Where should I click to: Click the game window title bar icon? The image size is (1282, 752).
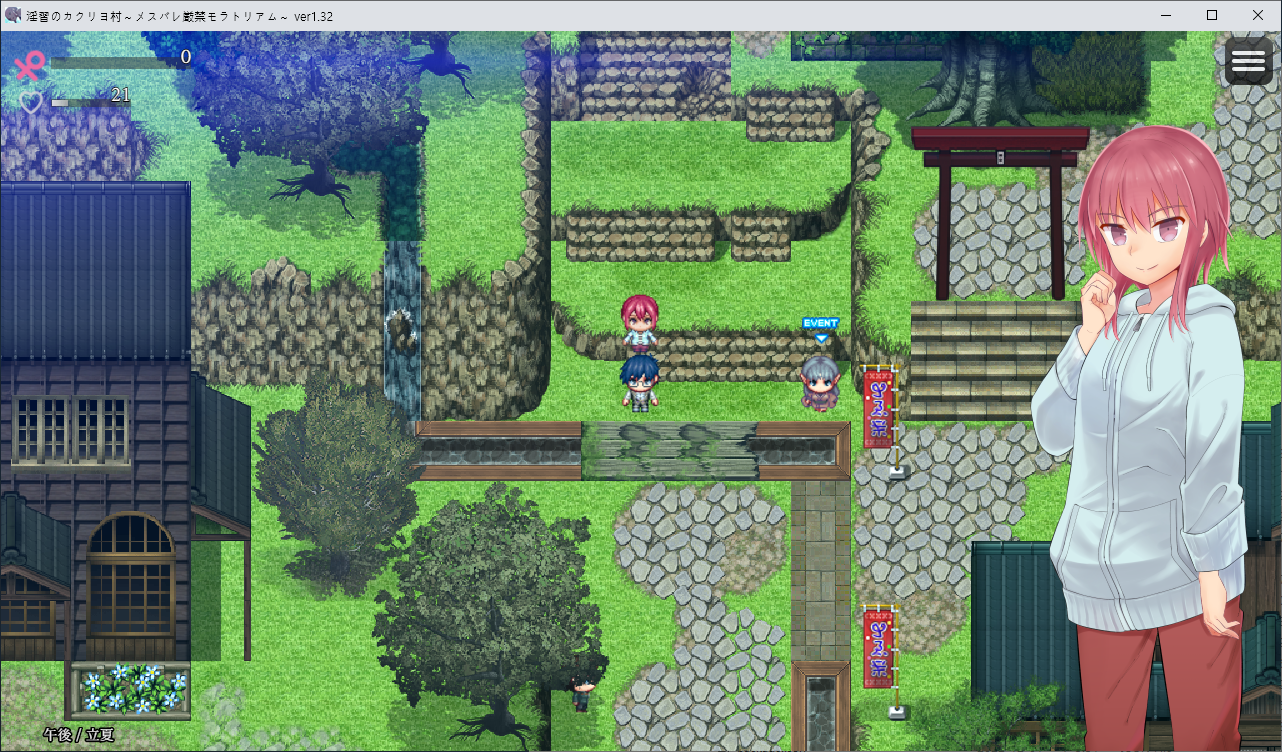14,15
